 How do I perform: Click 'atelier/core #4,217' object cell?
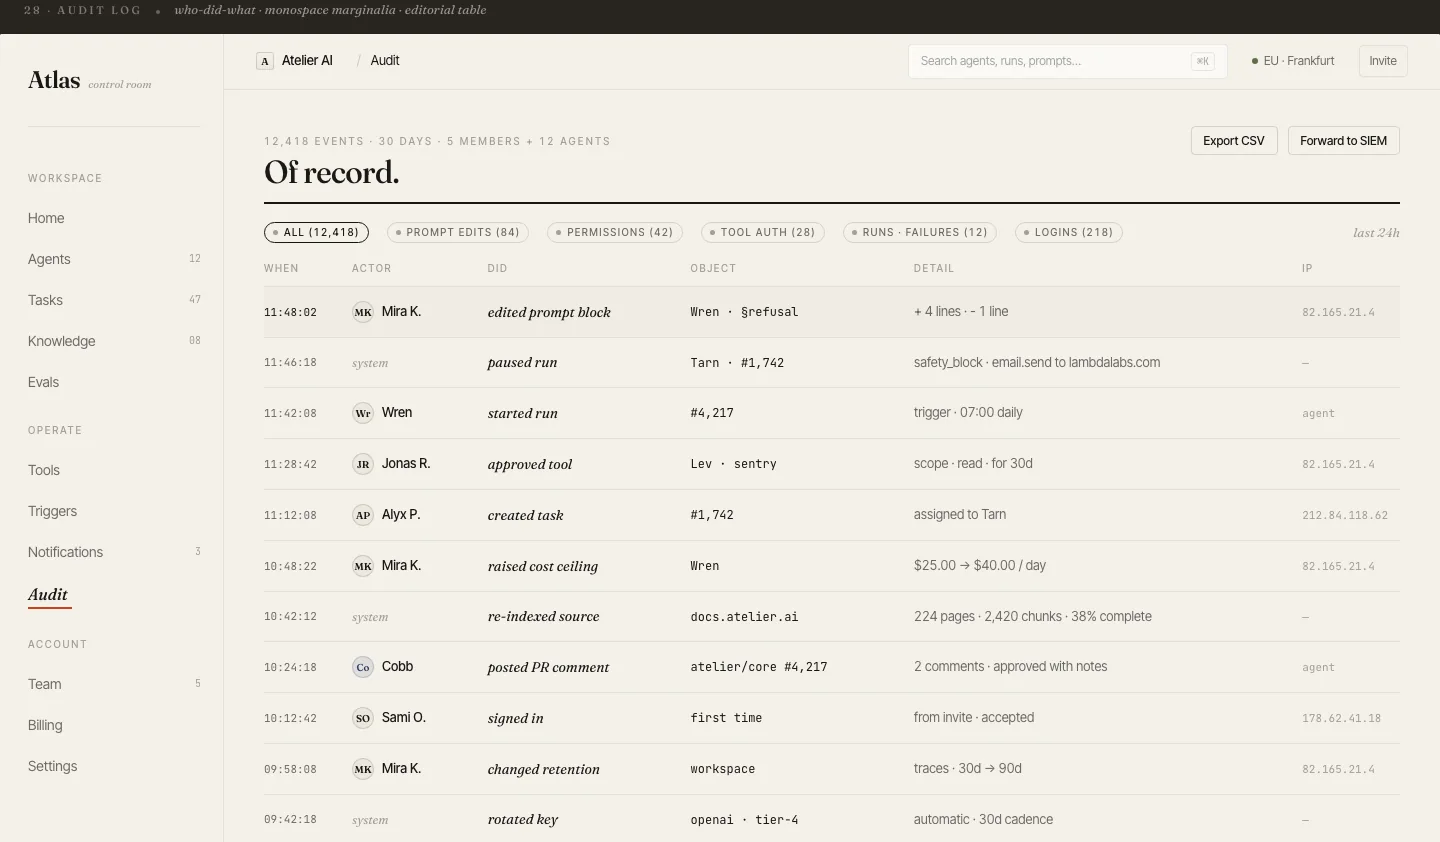(x=759, y=667)
